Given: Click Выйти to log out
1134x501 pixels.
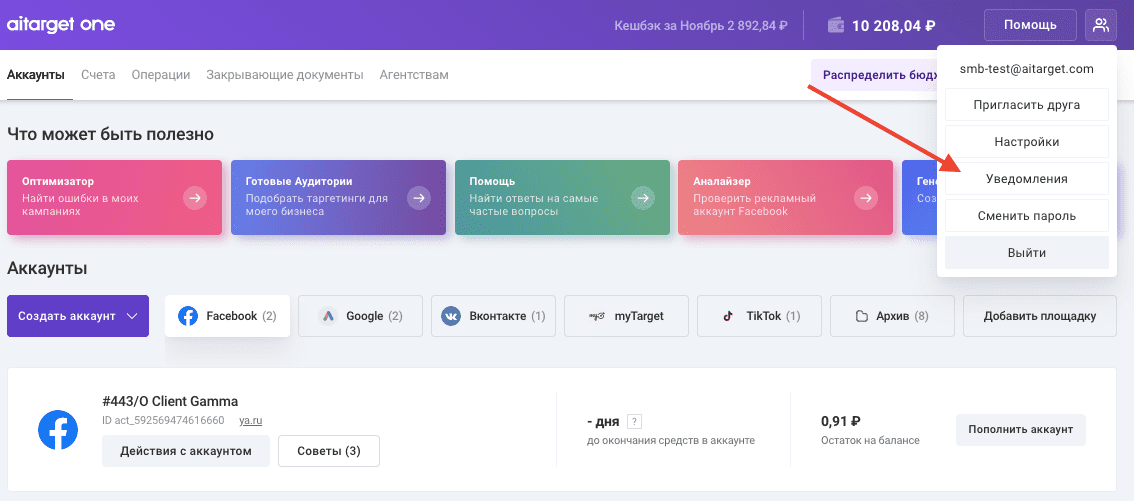Looking at the screenshot, I should click(1027, 252).
